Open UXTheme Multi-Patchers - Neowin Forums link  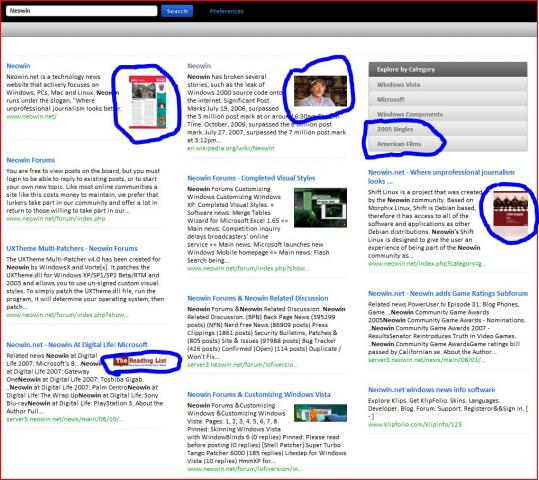click(x=72, y=249)
